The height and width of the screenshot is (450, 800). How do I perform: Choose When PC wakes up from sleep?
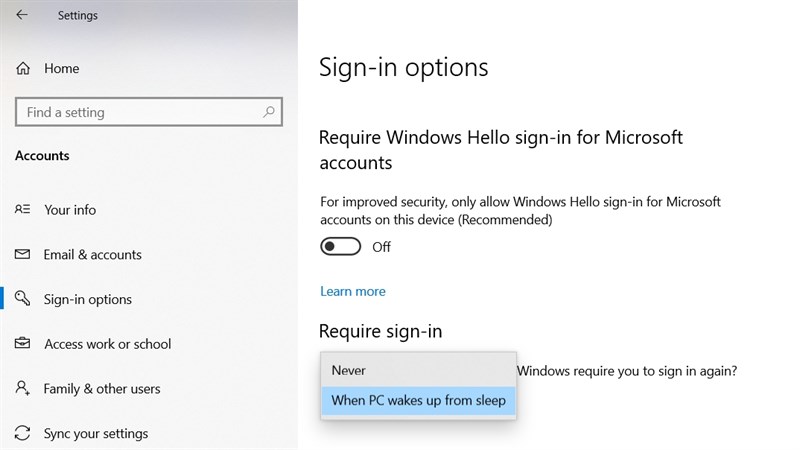tap(419, 401)
